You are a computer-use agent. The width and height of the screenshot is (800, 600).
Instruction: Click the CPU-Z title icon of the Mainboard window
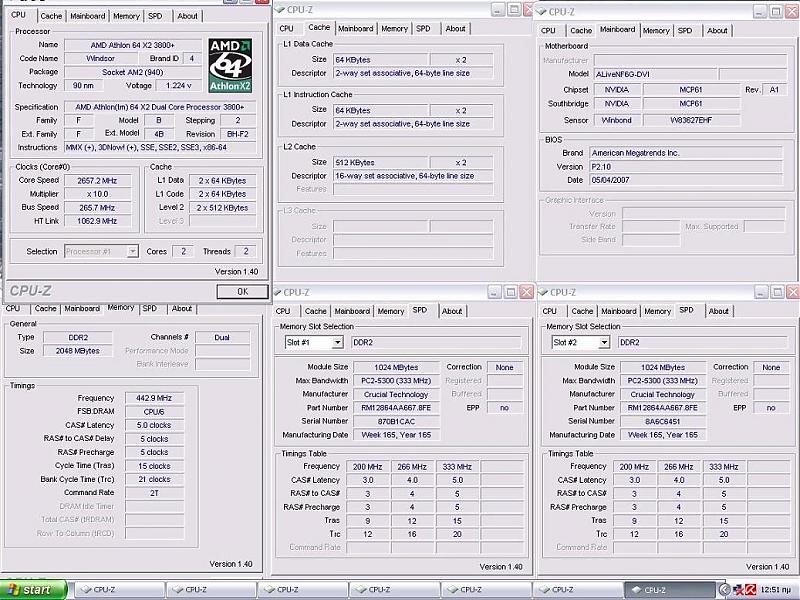pyautogui.click(x=542, y=11)
